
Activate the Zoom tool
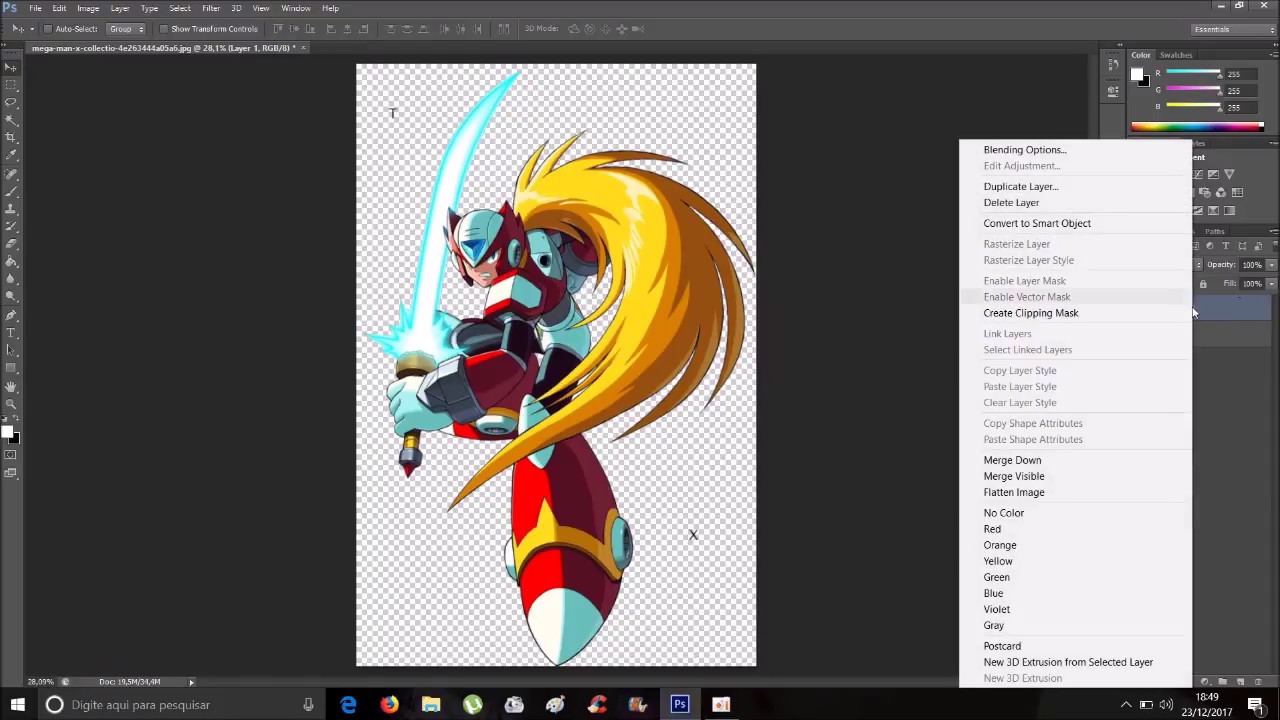(11, 404)
